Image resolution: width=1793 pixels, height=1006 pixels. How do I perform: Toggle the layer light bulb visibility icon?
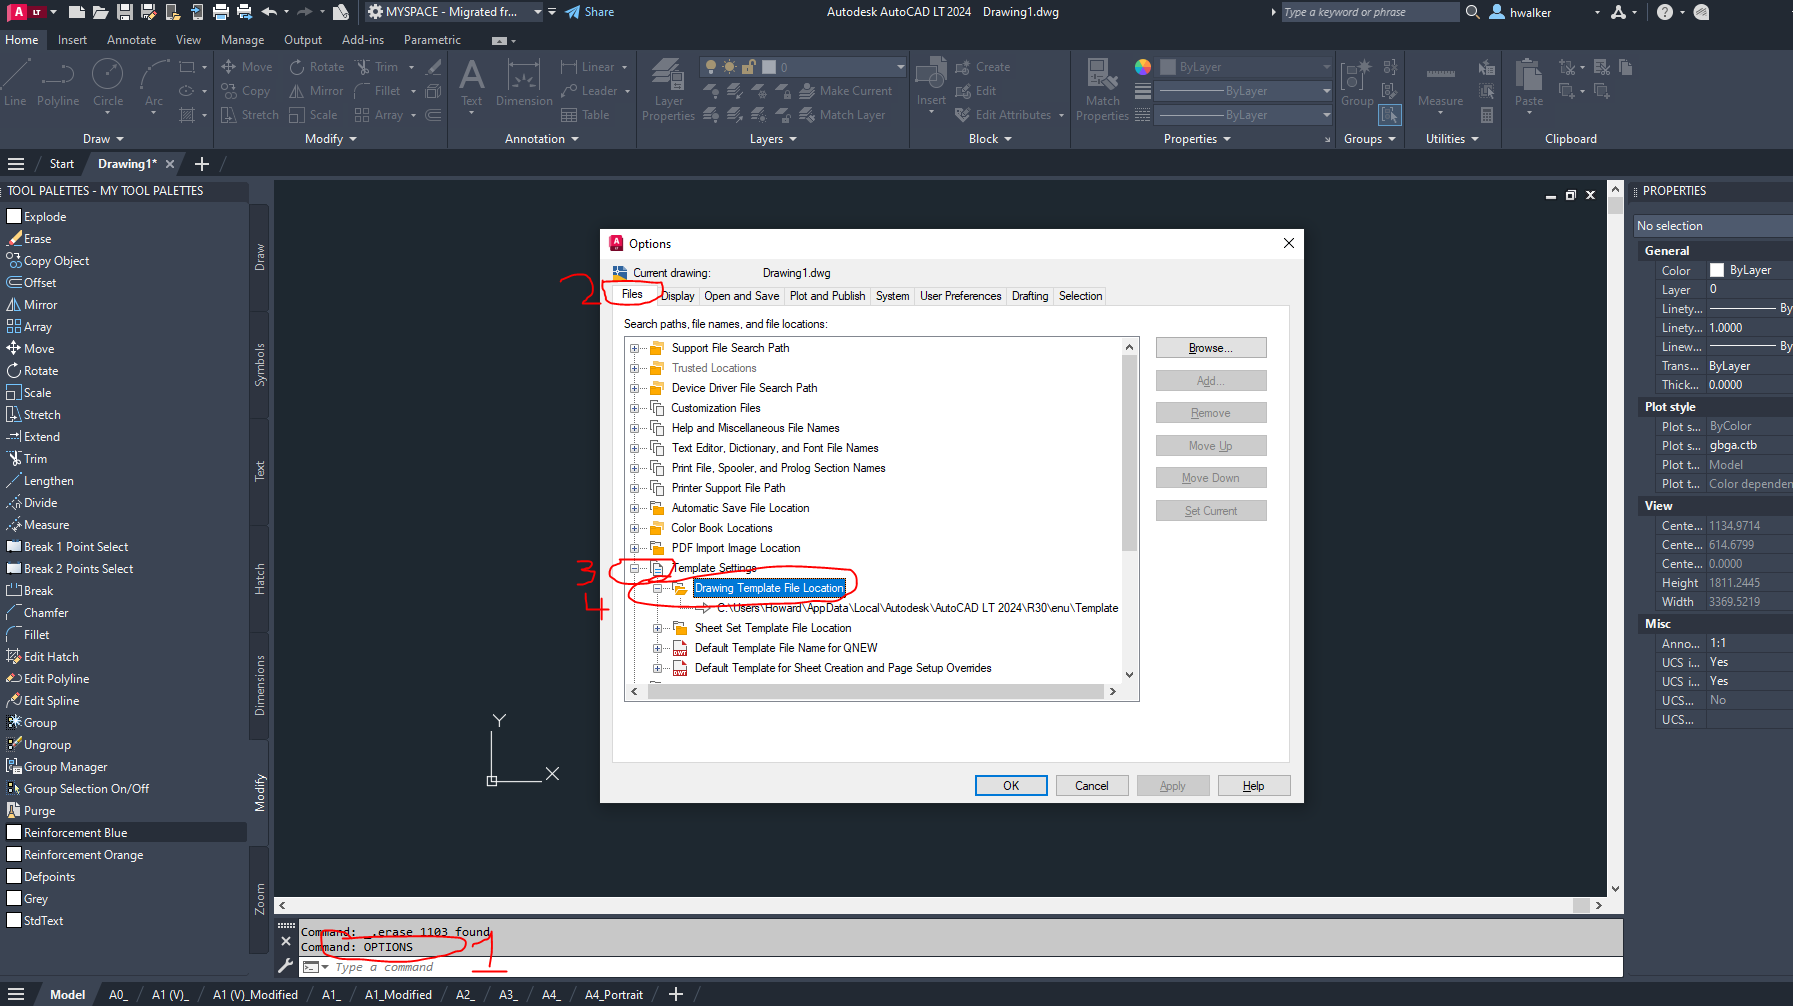point(711,66)
